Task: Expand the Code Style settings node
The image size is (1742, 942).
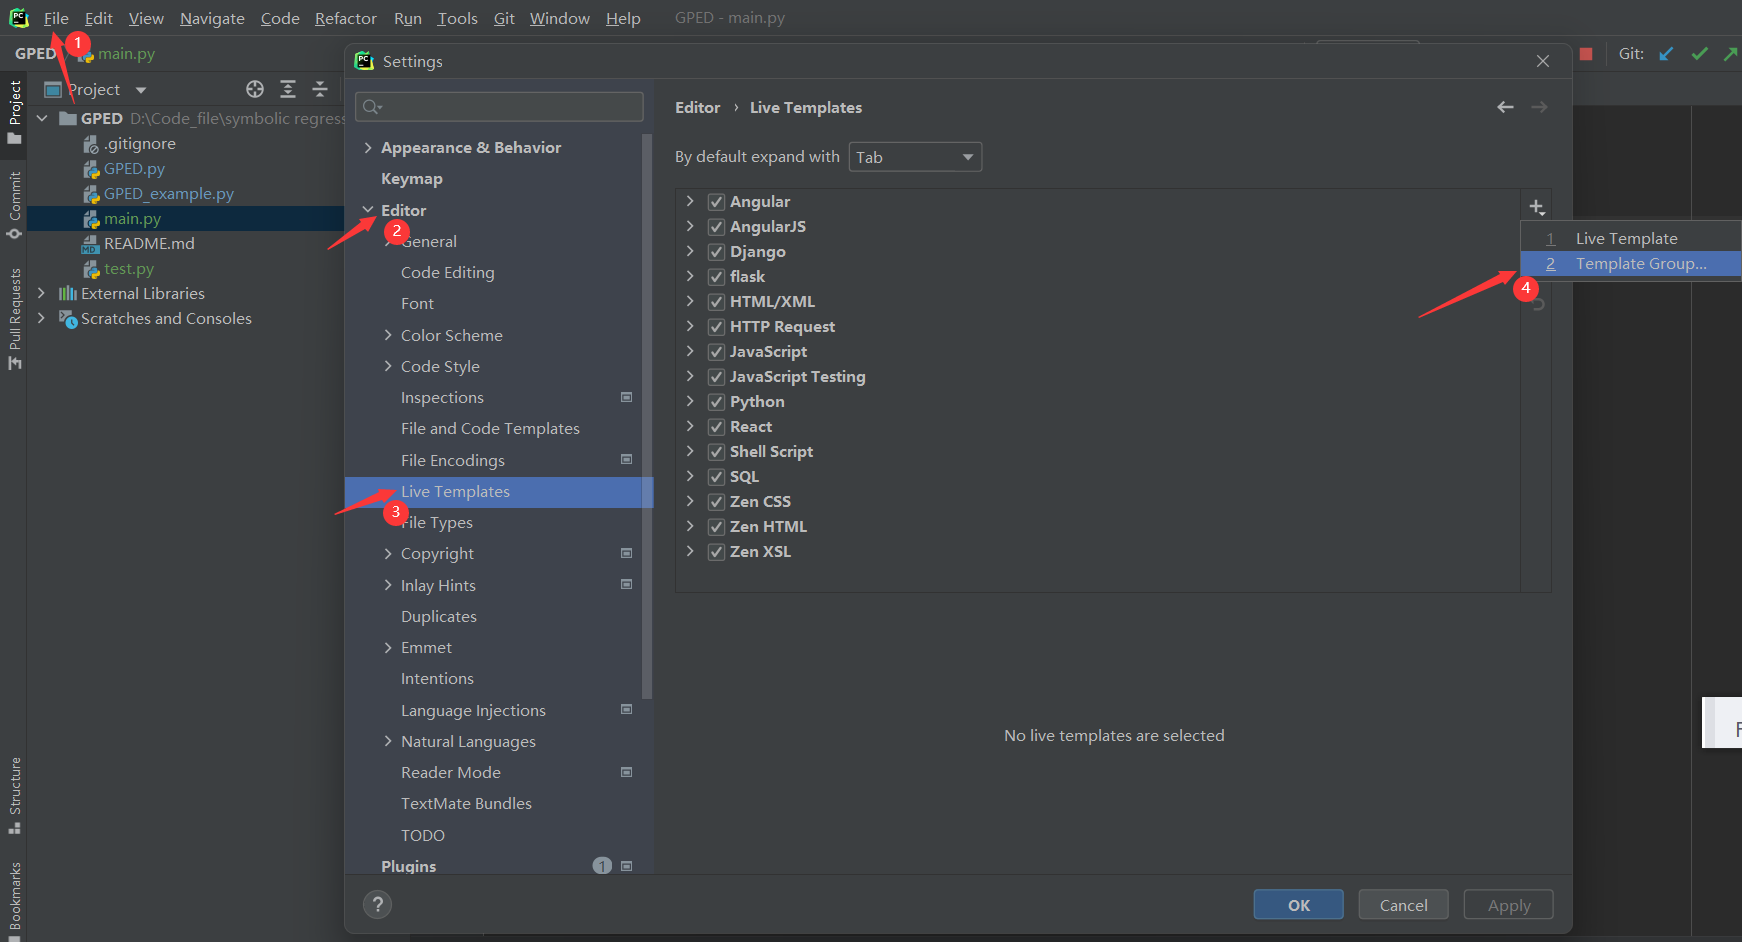Action: tap(388, 366)
